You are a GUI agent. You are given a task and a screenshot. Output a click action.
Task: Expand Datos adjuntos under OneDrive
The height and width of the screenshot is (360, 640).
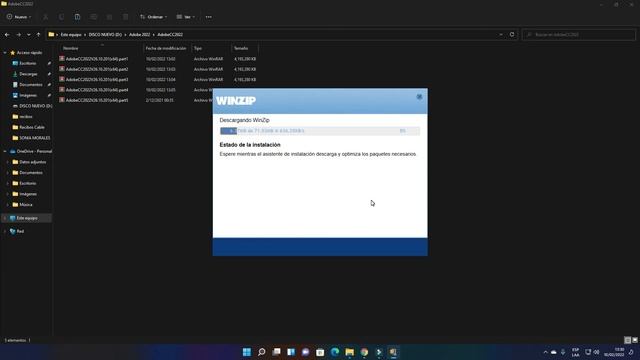[x=8, y=162]
